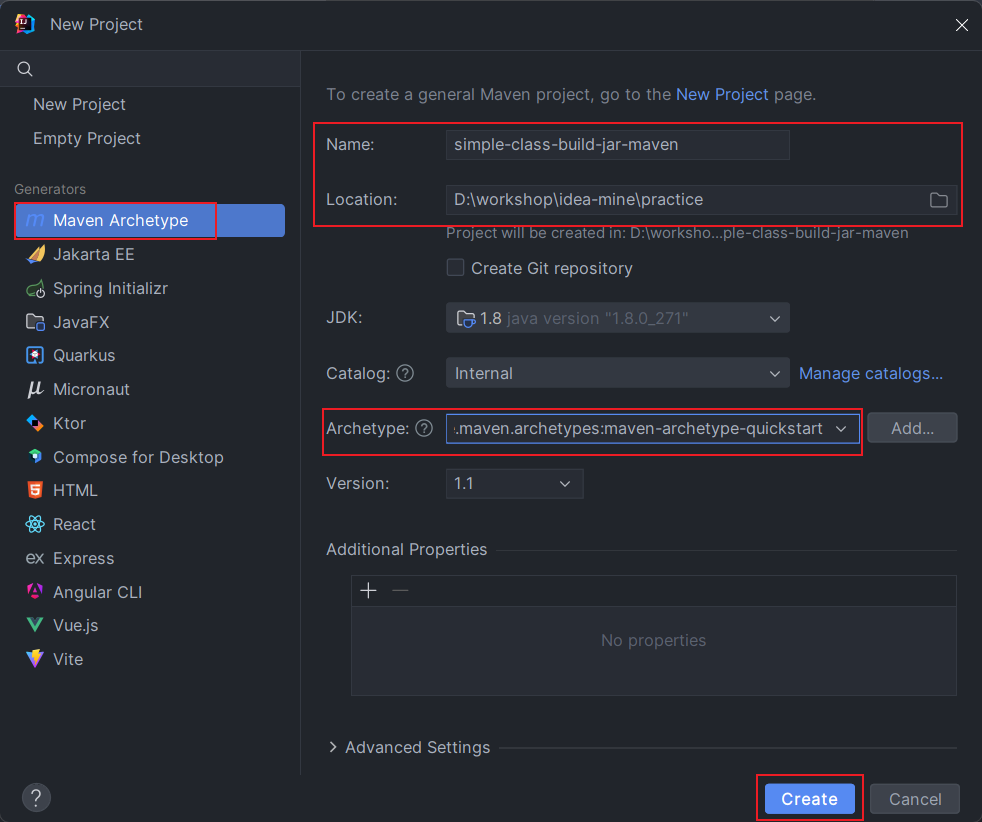Add a property with the plus icon
The width and height of the screenshot is (982, 822).
(x=368, y=590)
